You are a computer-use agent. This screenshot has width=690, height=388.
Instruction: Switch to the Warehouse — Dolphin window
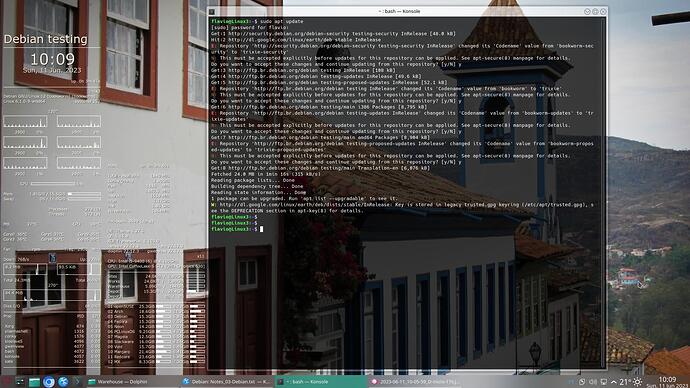coord(132,382)
